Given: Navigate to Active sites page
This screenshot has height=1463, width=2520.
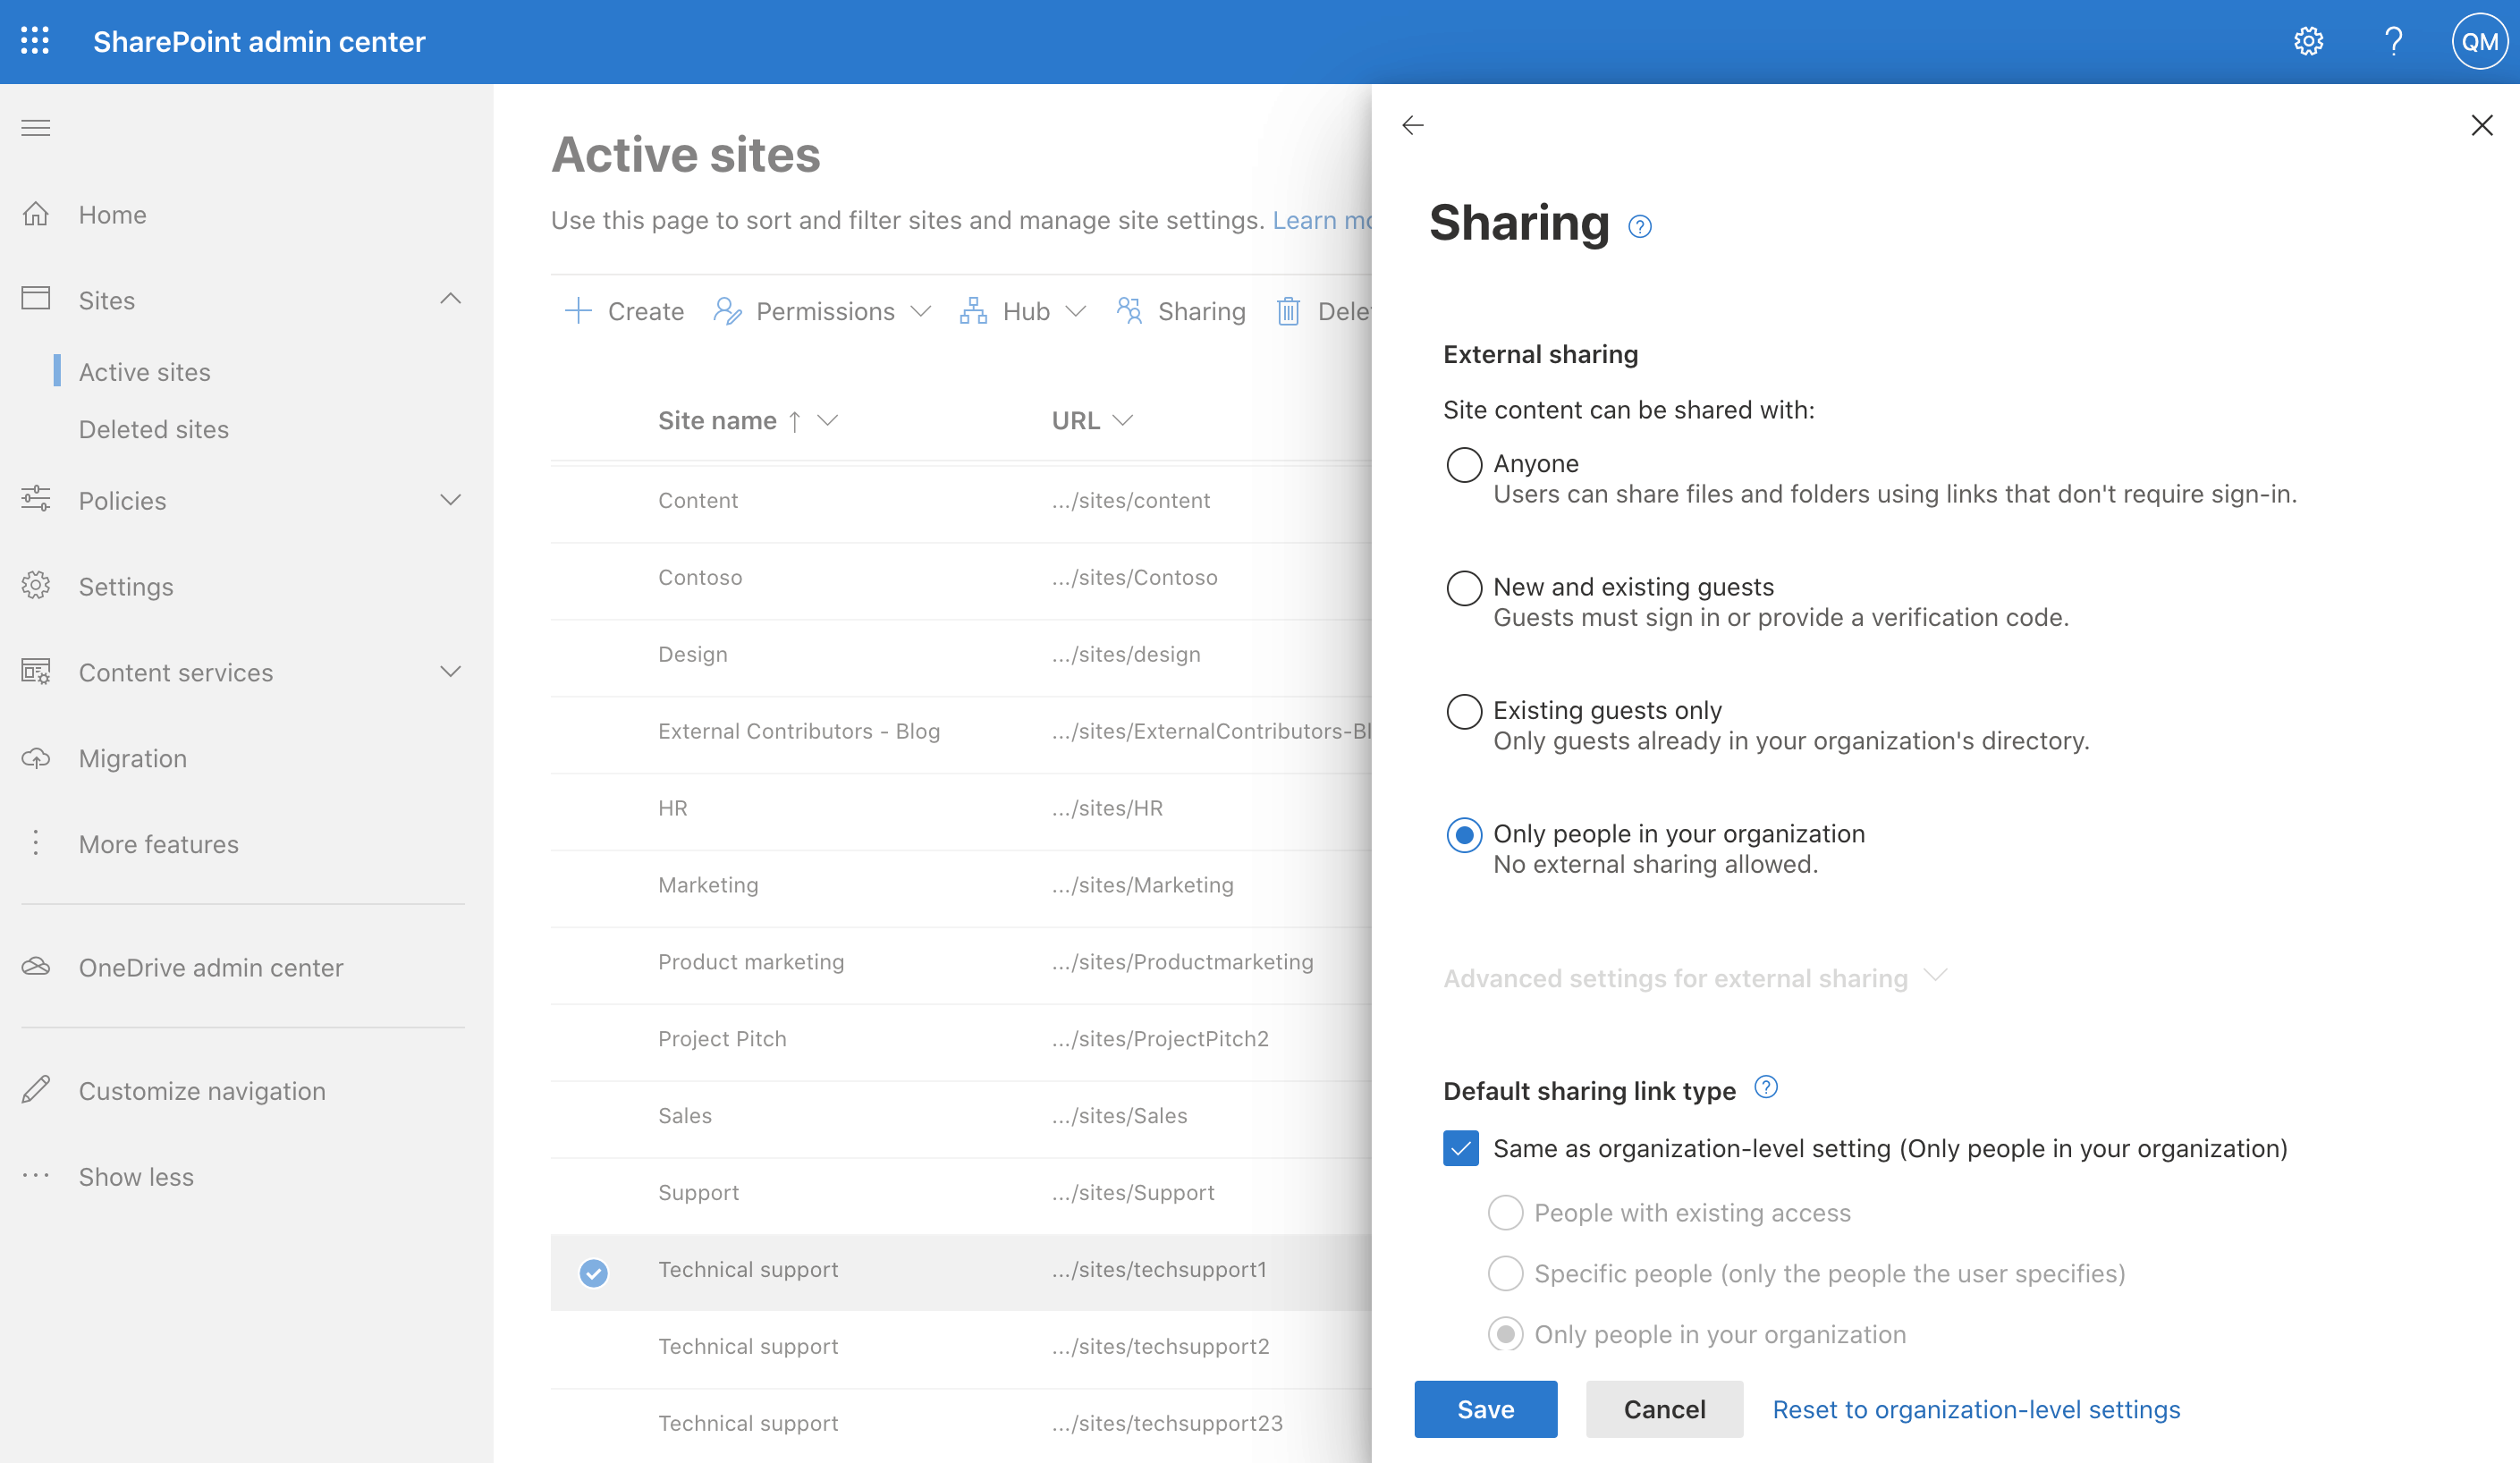Looking at the screenshot, I should point(143,369).
